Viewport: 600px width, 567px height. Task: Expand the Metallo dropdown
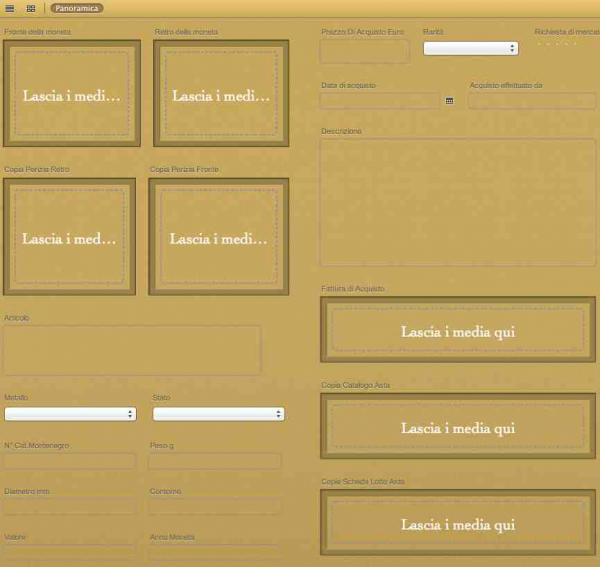point(70,414)
